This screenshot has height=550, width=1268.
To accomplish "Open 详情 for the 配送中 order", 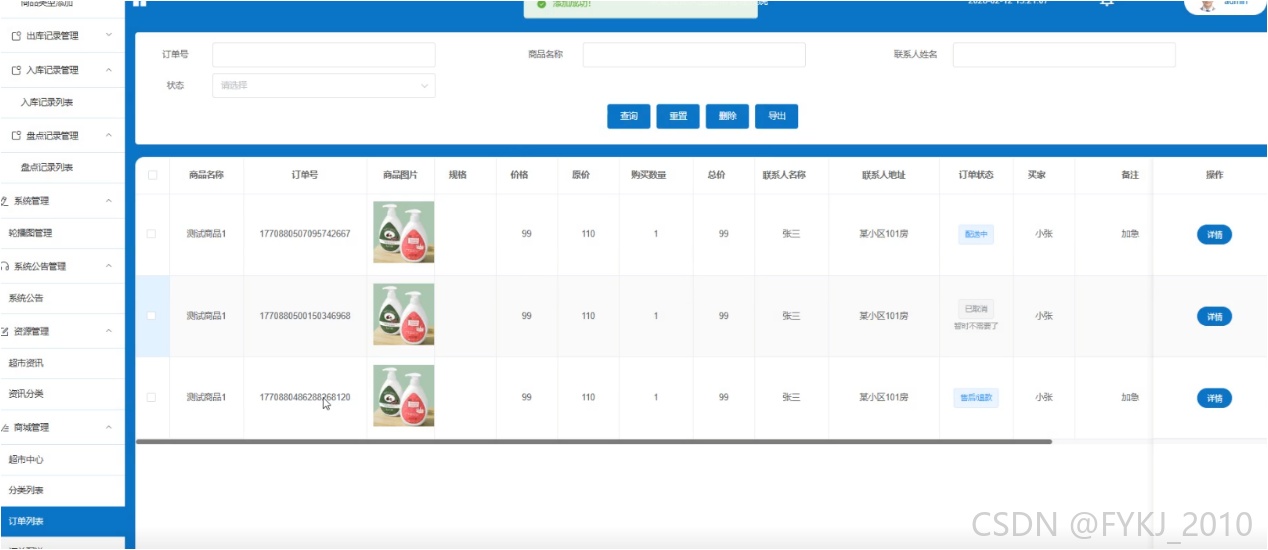I will 1214,235.
